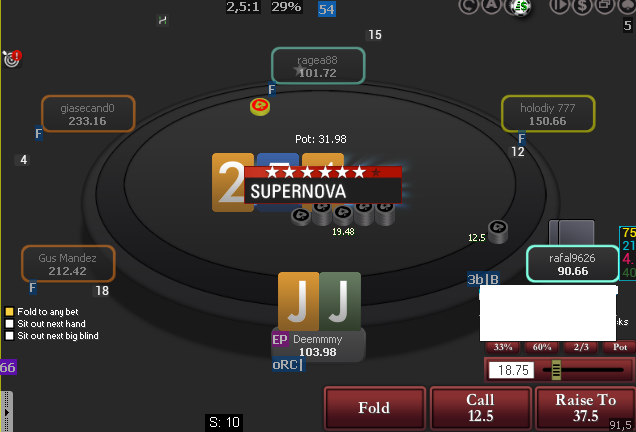Click the spade icon at top right edge
636x432 pixels.
click(x=627, y=6)
